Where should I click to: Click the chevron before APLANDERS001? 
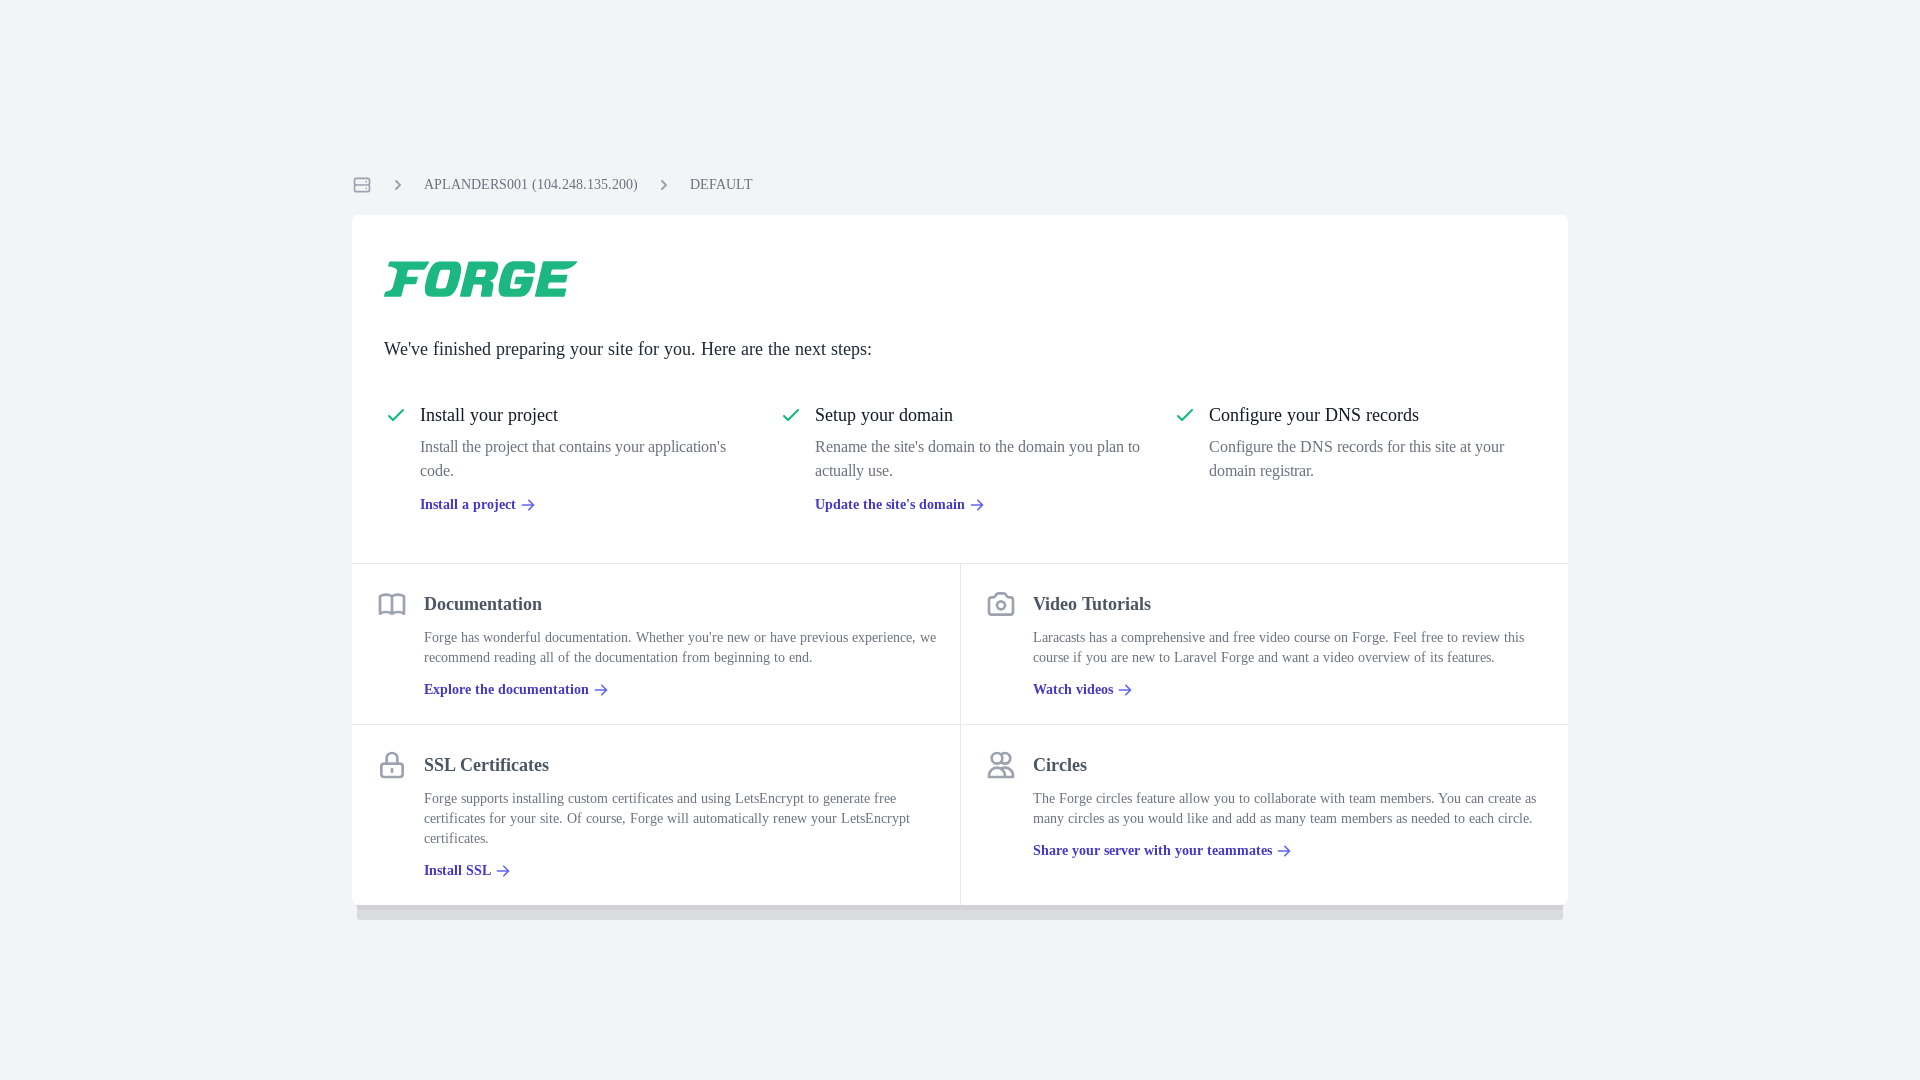[x=398, y=185]
